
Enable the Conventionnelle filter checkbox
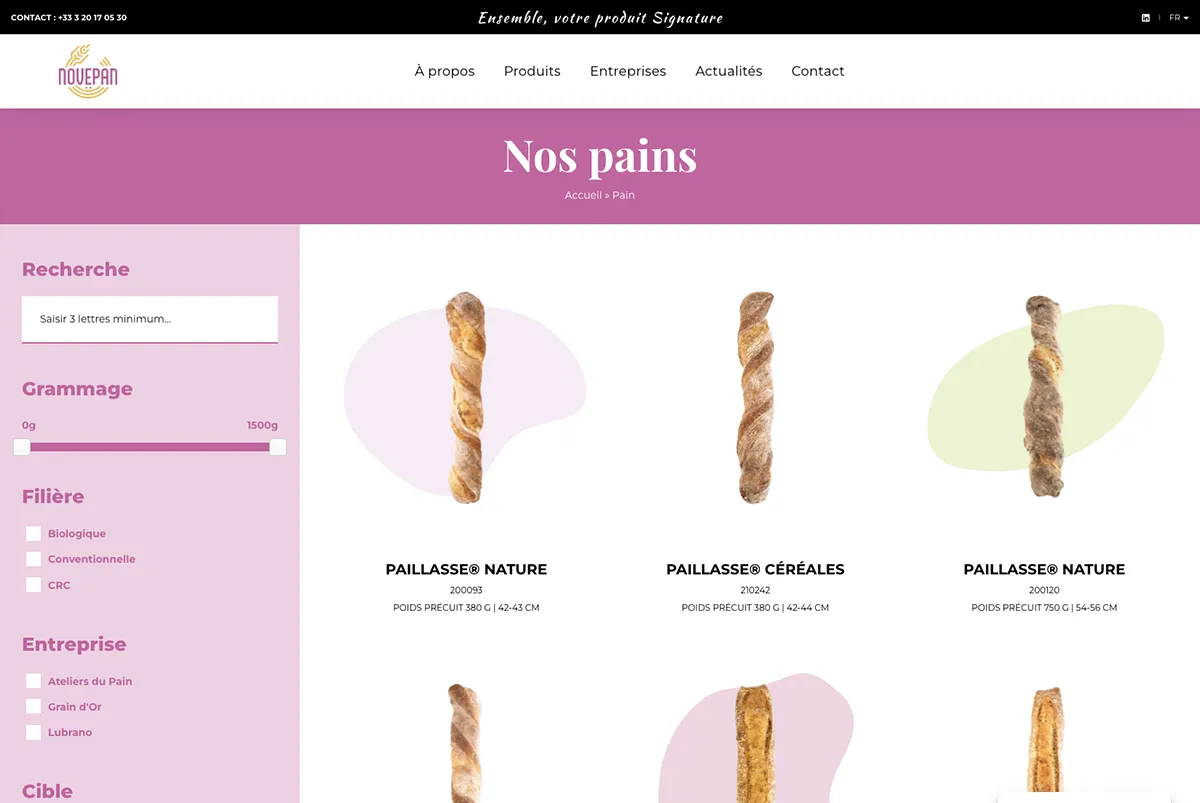click(34, 559)
